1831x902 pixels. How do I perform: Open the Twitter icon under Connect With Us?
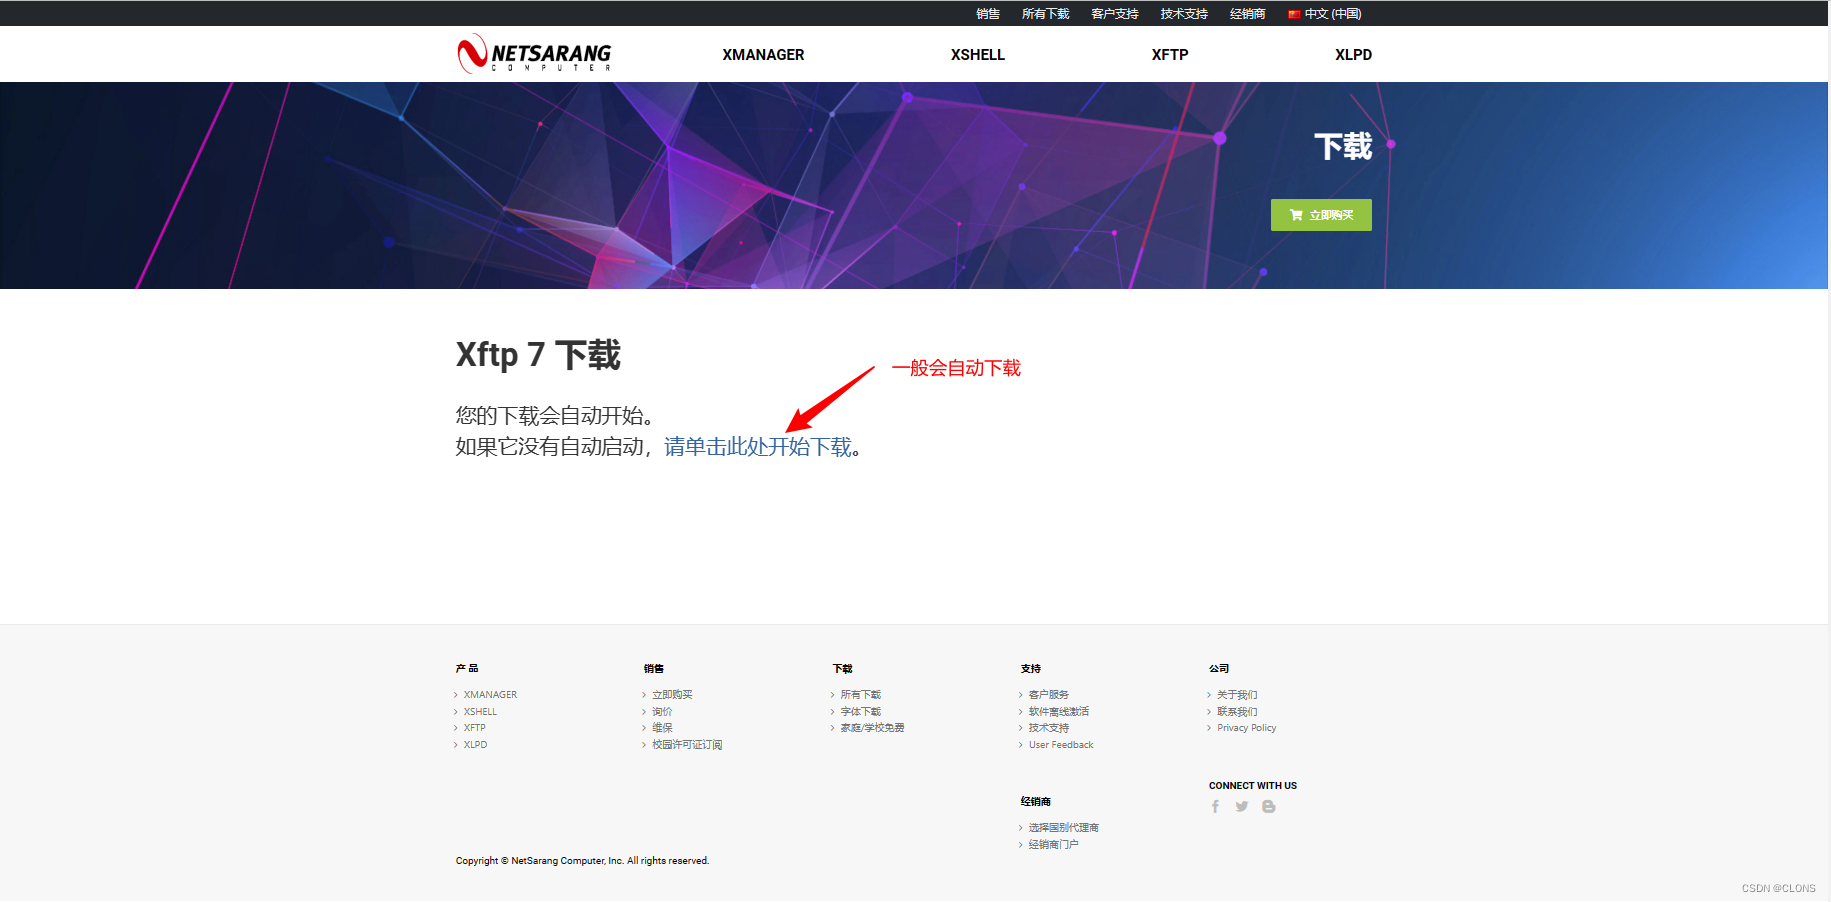pos(1242,807)
